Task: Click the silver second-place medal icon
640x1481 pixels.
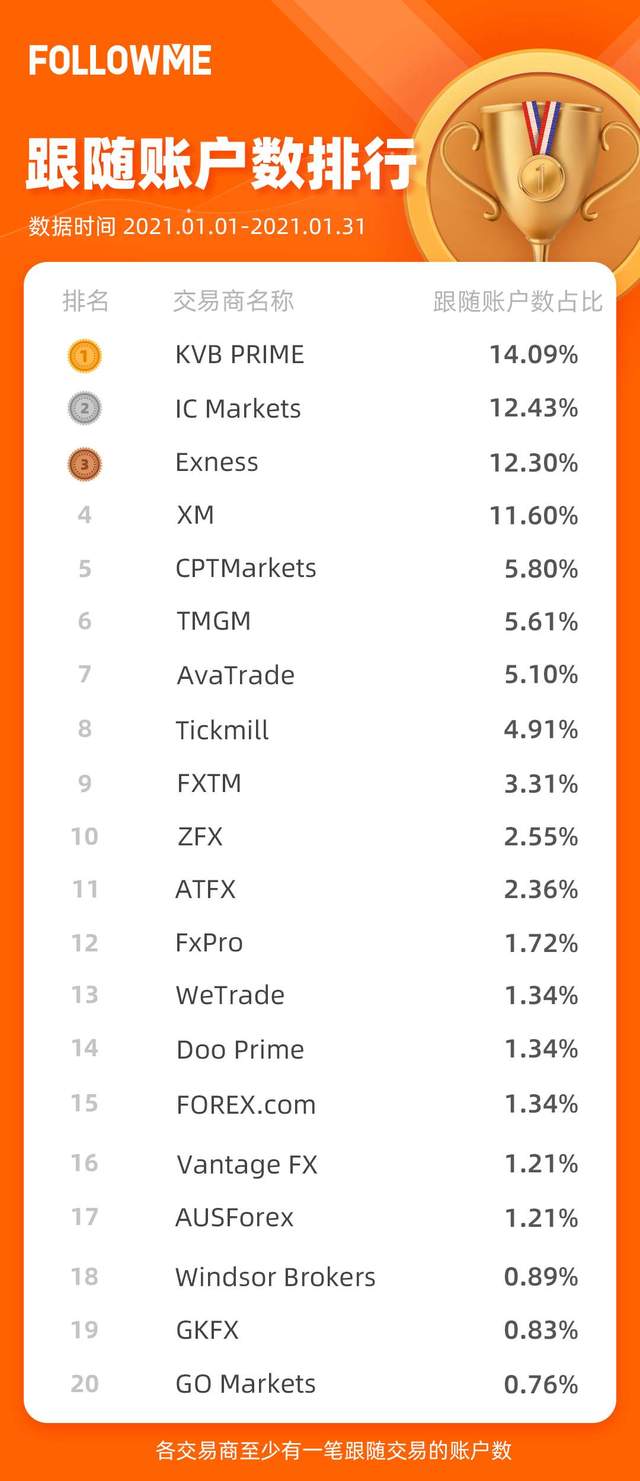Action: (x=84, y=408)
